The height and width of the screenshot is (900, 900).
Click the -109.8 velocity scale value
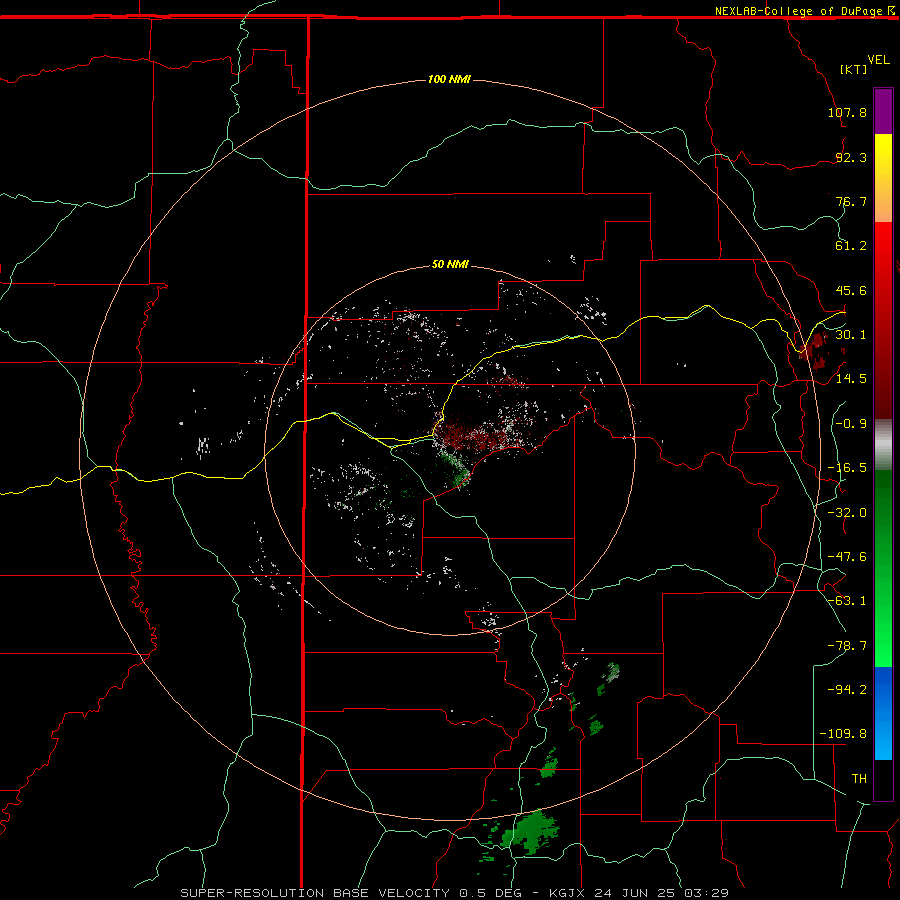click(844, 734)
